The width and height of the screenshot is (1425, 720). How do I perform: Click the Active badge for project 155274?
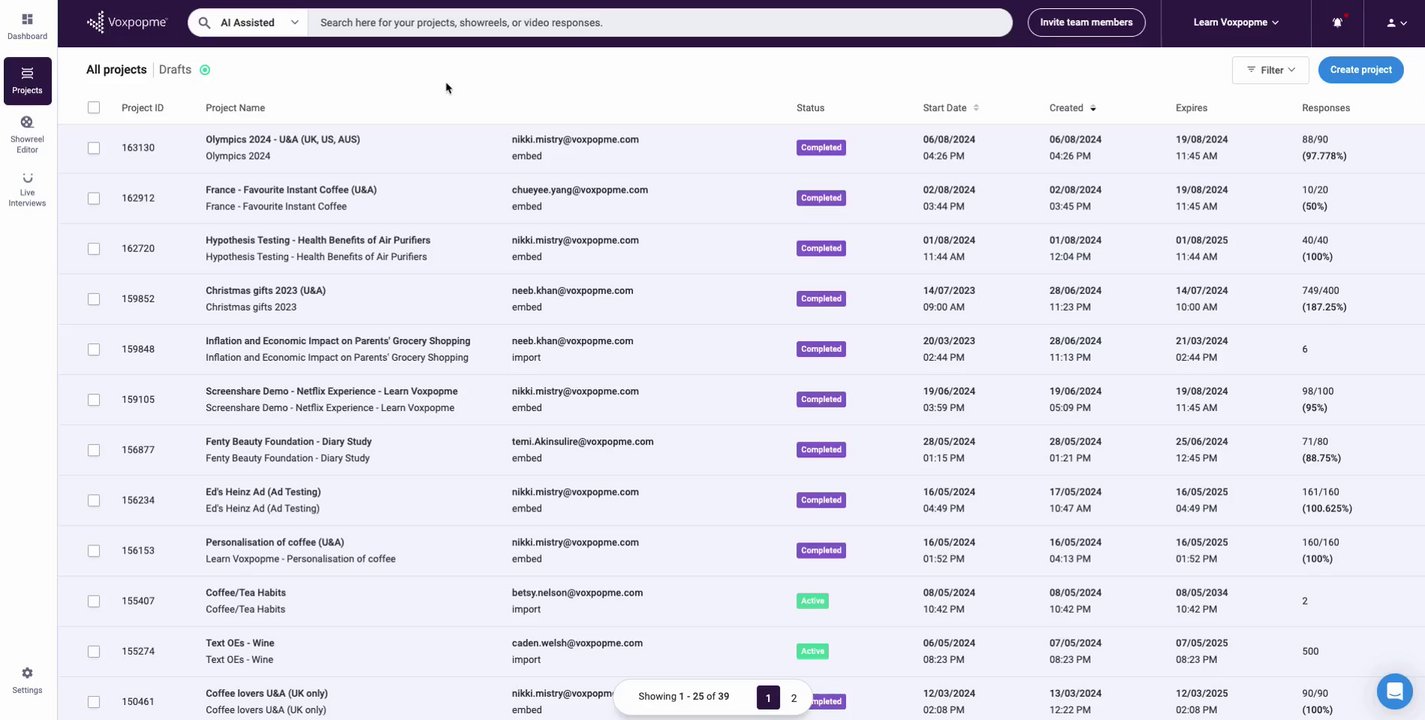tap(812, 651)
